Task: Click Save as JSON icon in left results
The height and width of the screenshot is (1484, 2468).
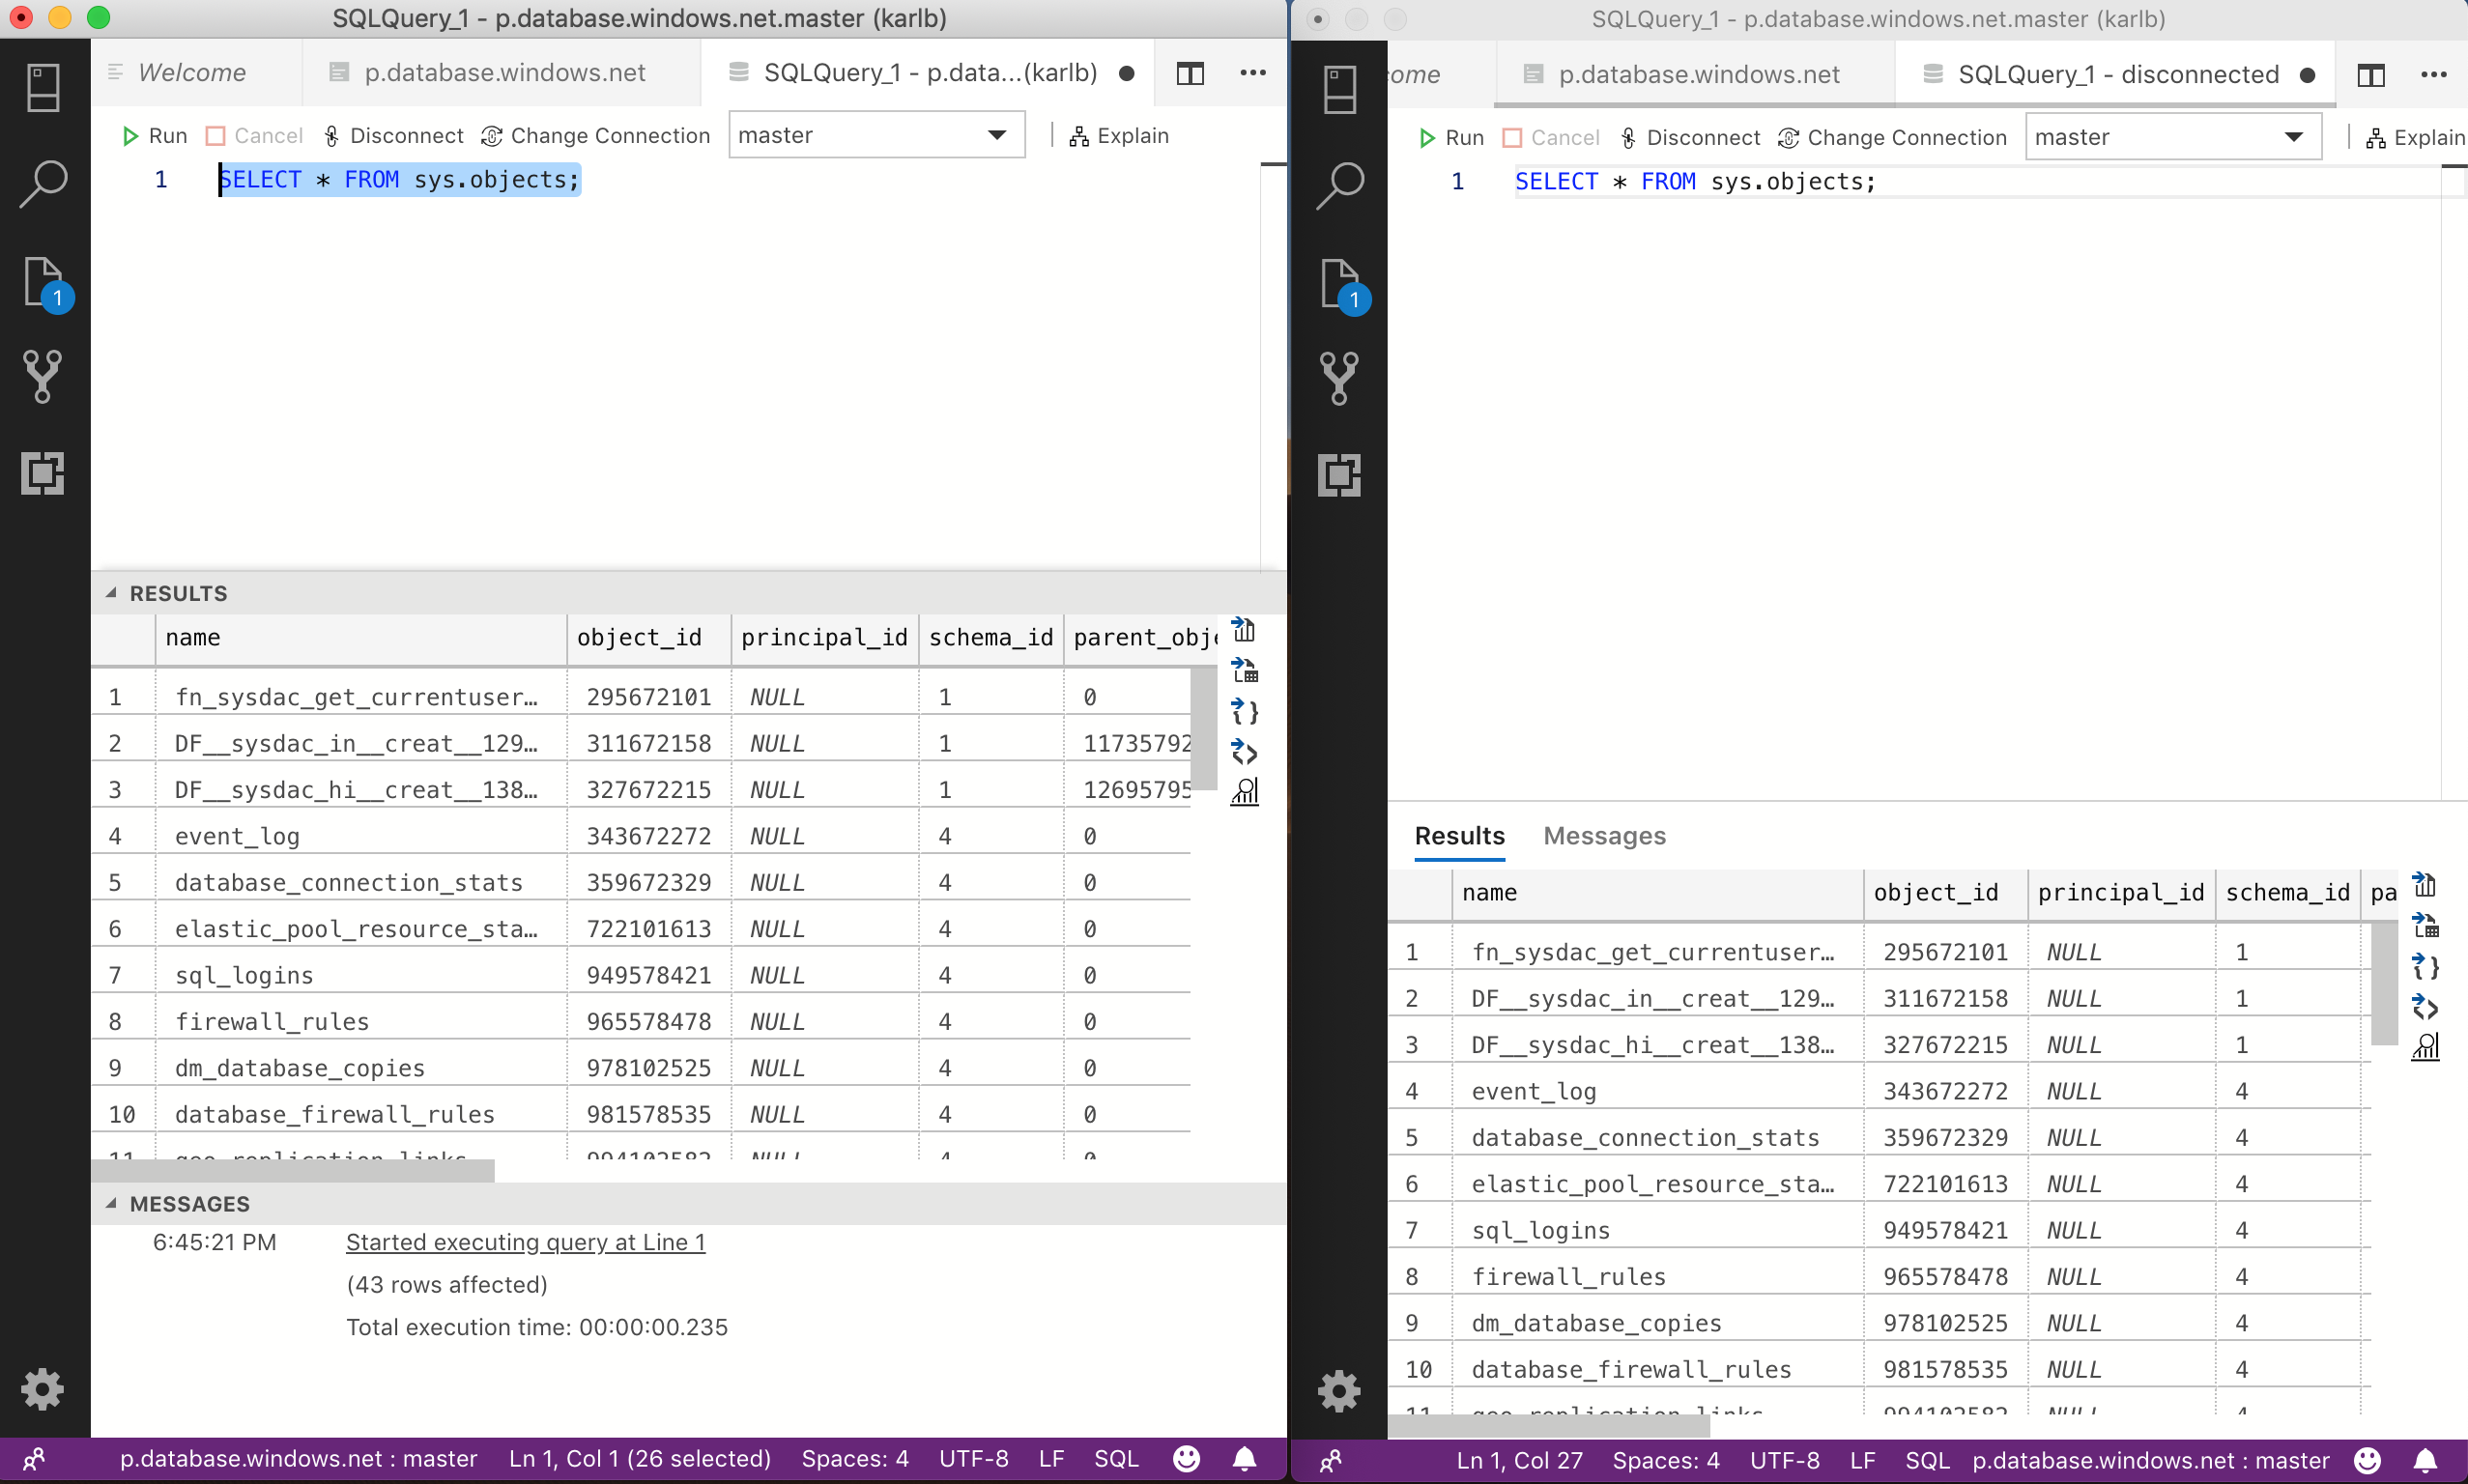Action: 1244,711
